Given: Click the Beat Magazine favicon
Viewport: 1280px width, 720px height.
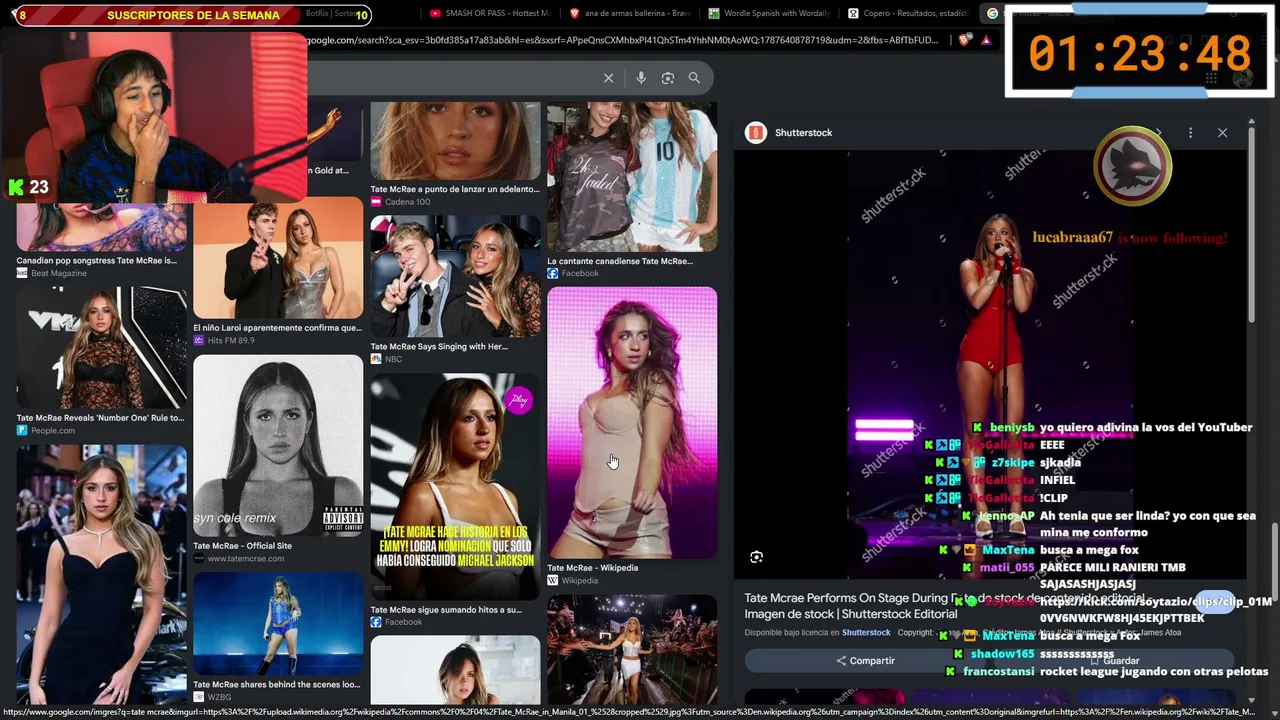Looking at the screenshot, I should click(x=22, y=273).
